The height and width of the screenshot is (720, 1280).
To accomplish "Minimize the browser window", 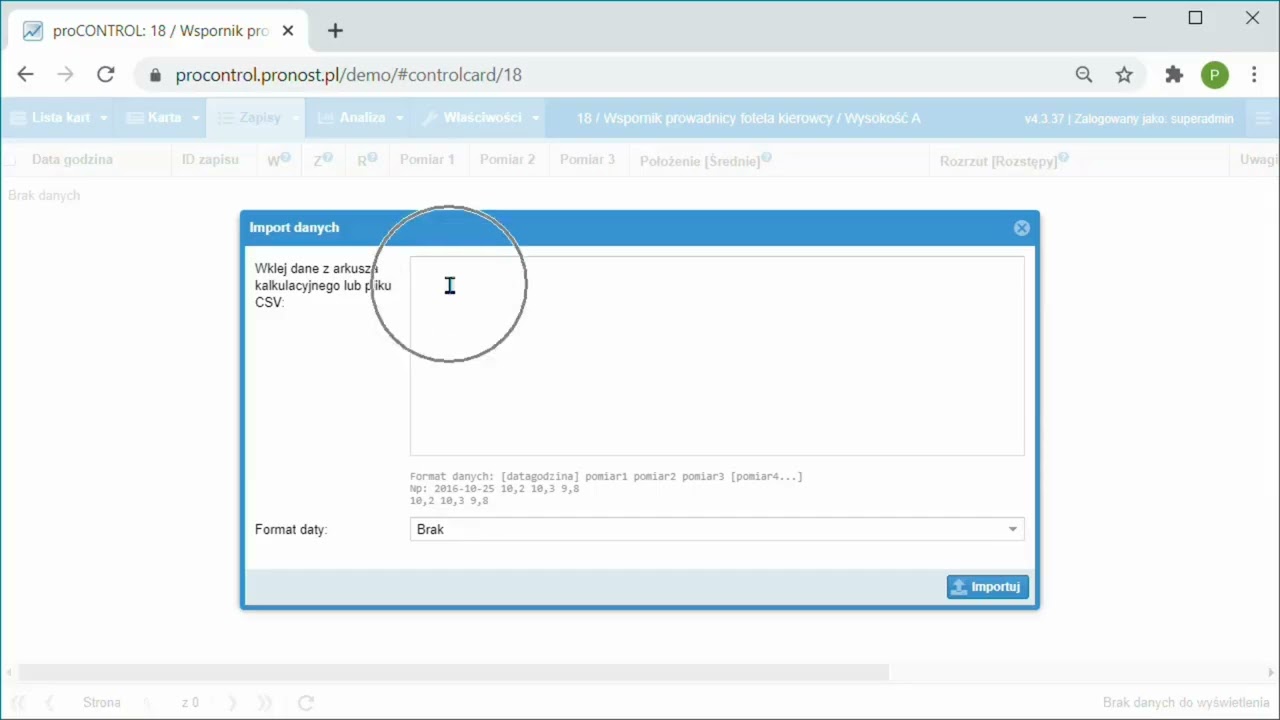I will tap(1139, 18).
